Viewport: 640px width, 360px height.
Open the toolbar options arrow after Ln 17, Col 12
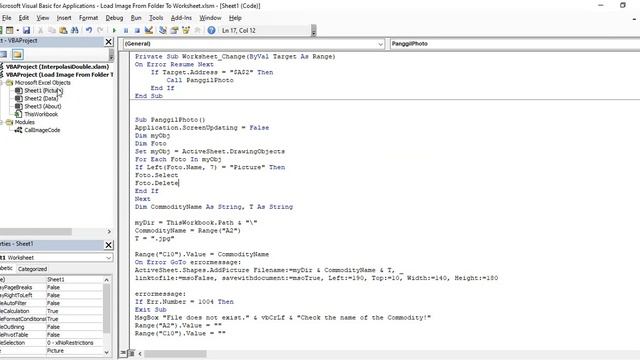point(313,31)
